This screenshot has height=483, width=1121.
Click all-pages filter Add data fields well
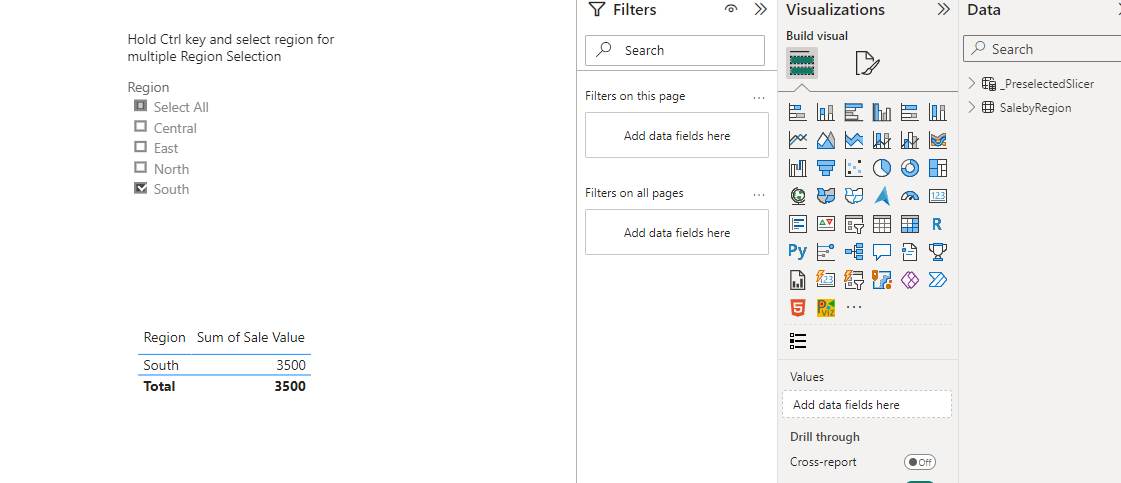pyautogui.click(x=677, y=232)
